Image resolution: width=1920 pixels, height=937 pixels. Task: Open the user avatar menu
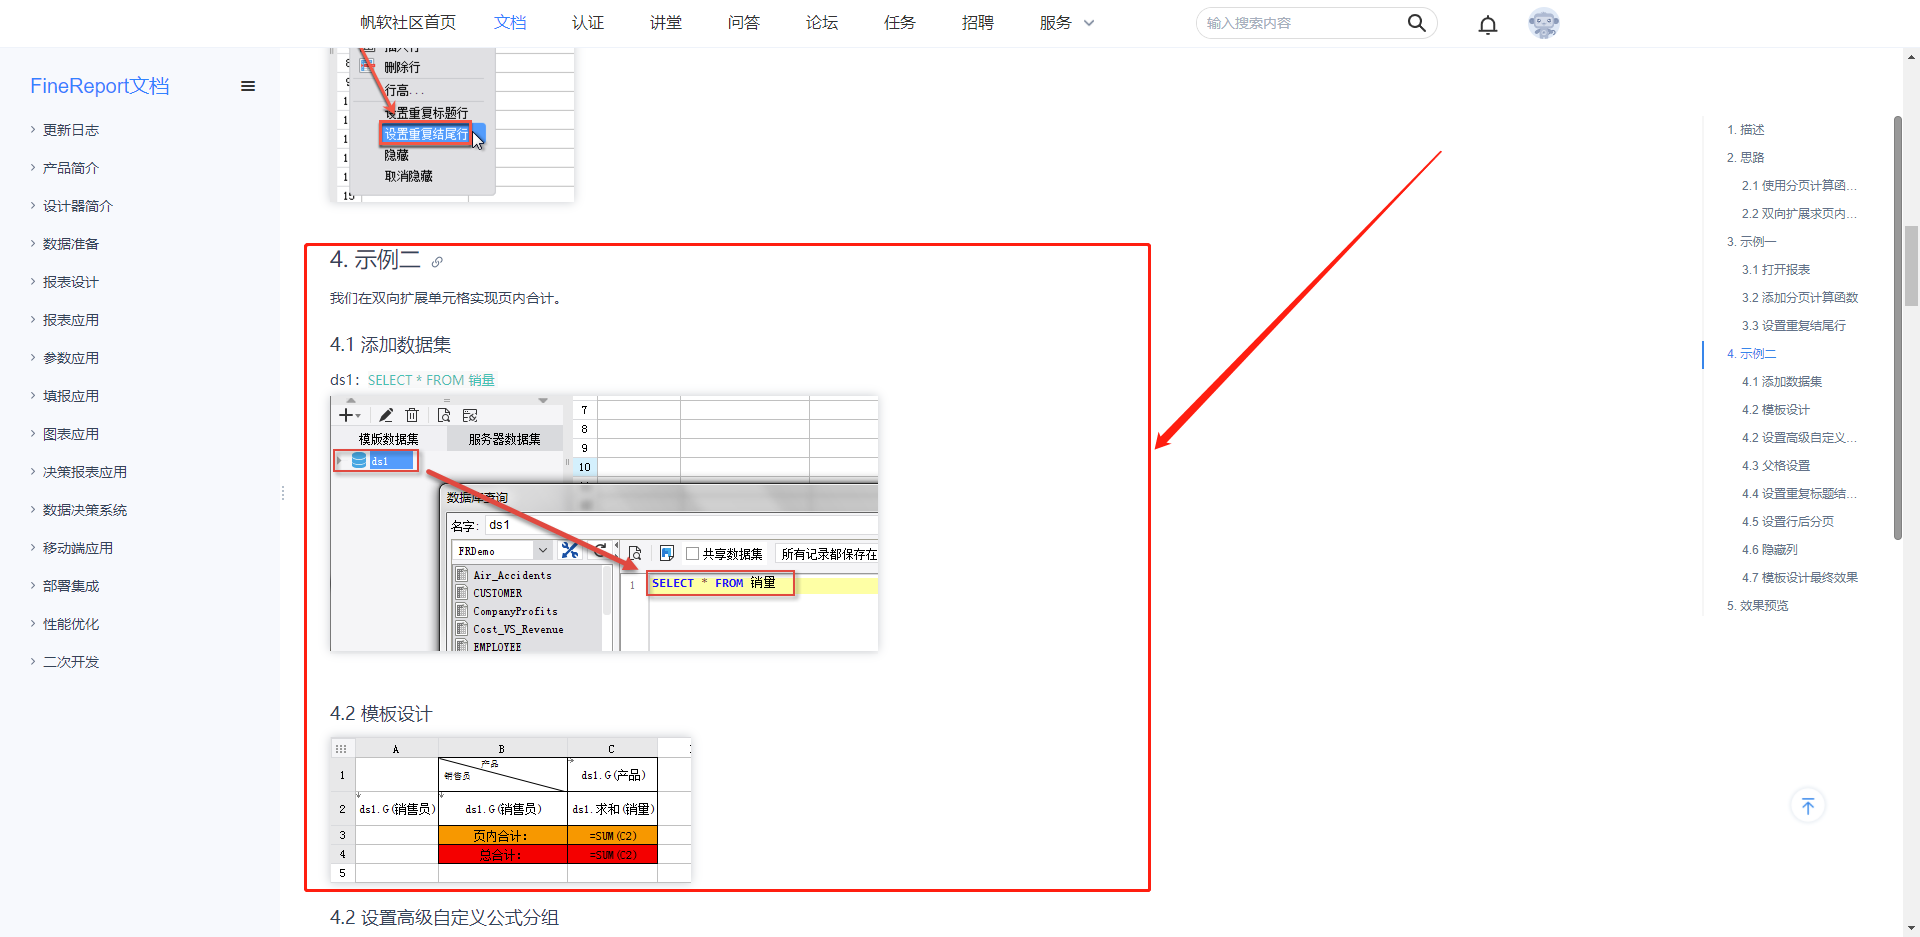(1544, 23)
